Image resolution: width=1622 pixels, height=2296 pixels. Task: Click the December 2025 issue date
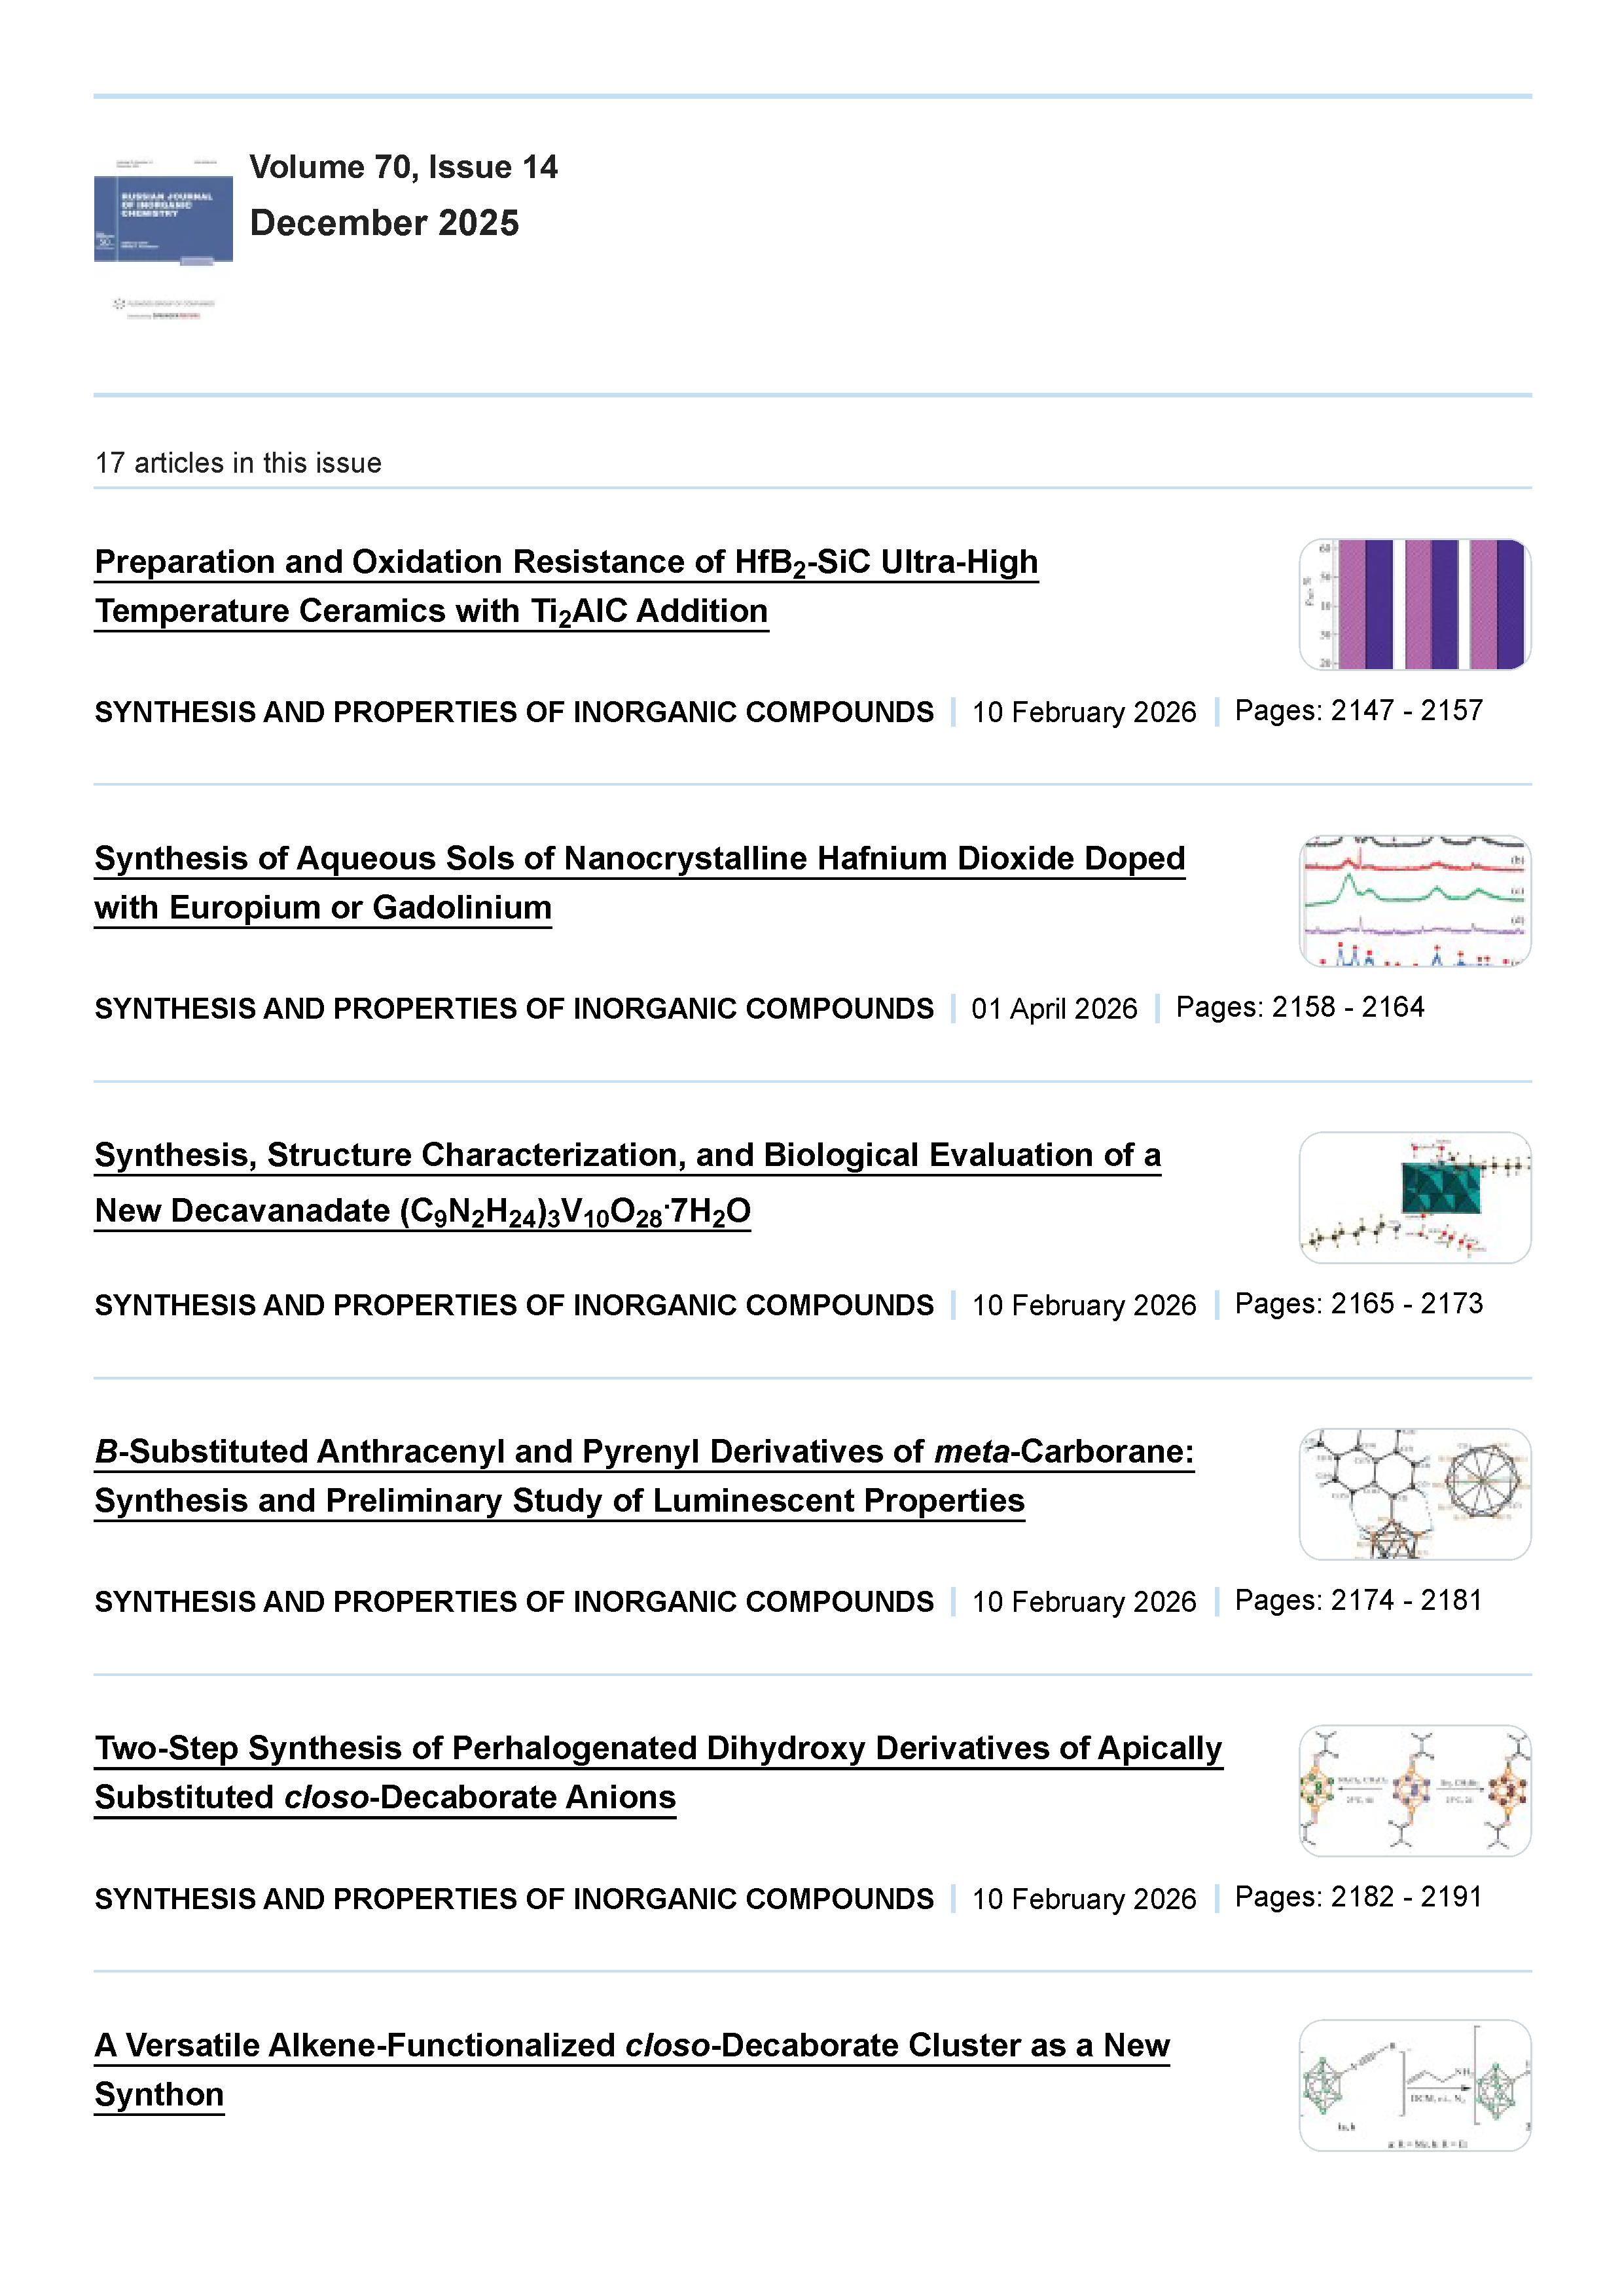point(384,223)
